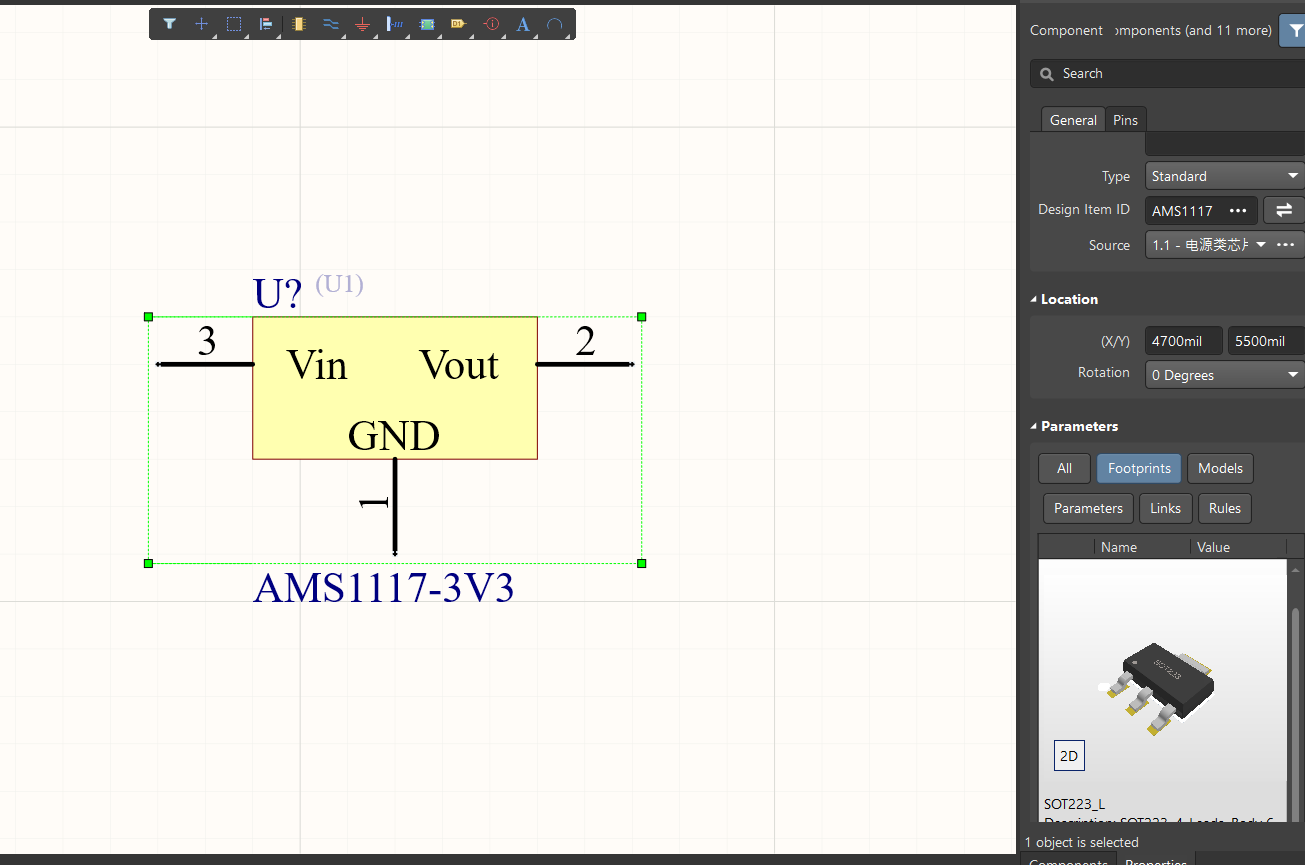Select the GND power port tool

click(x=362, y=24)
